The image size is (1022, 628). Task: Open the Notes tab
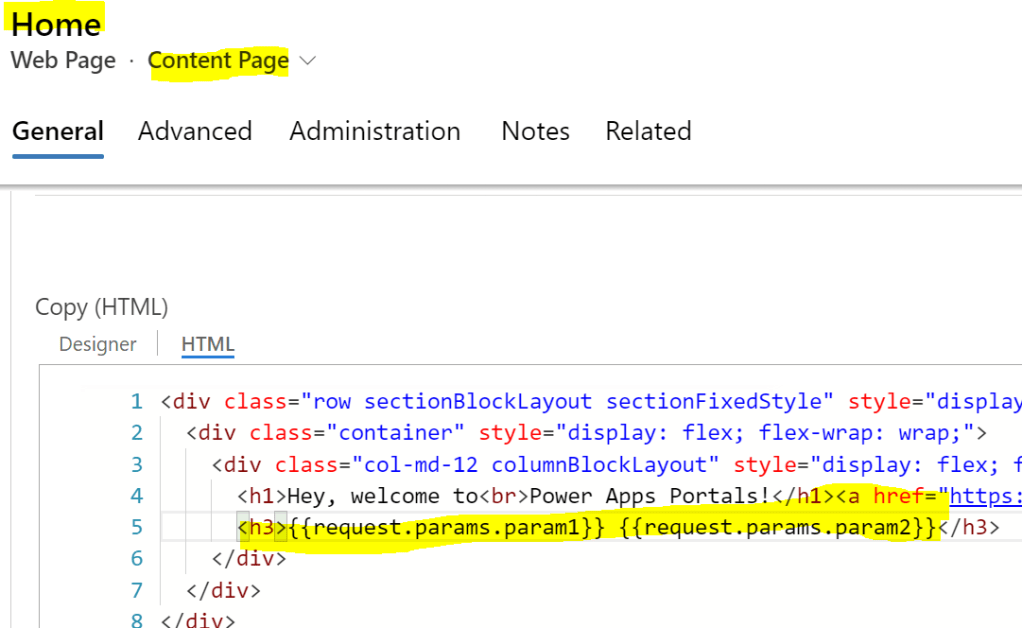(x=535, y=131)
